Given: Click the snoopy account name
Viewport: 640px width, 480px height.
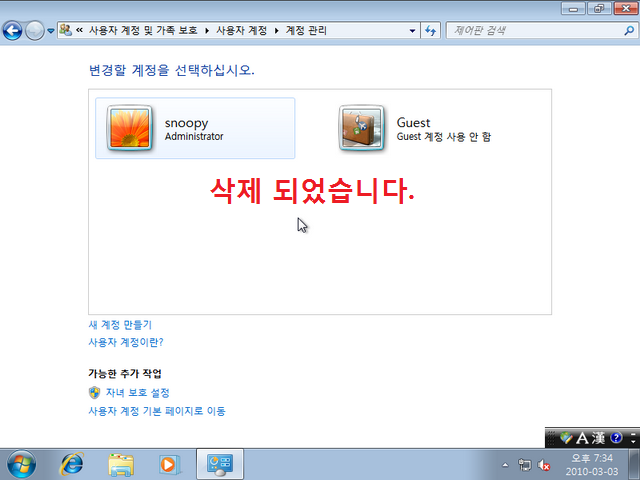Looking at the screenshot, I should click(x=187, y=123).
